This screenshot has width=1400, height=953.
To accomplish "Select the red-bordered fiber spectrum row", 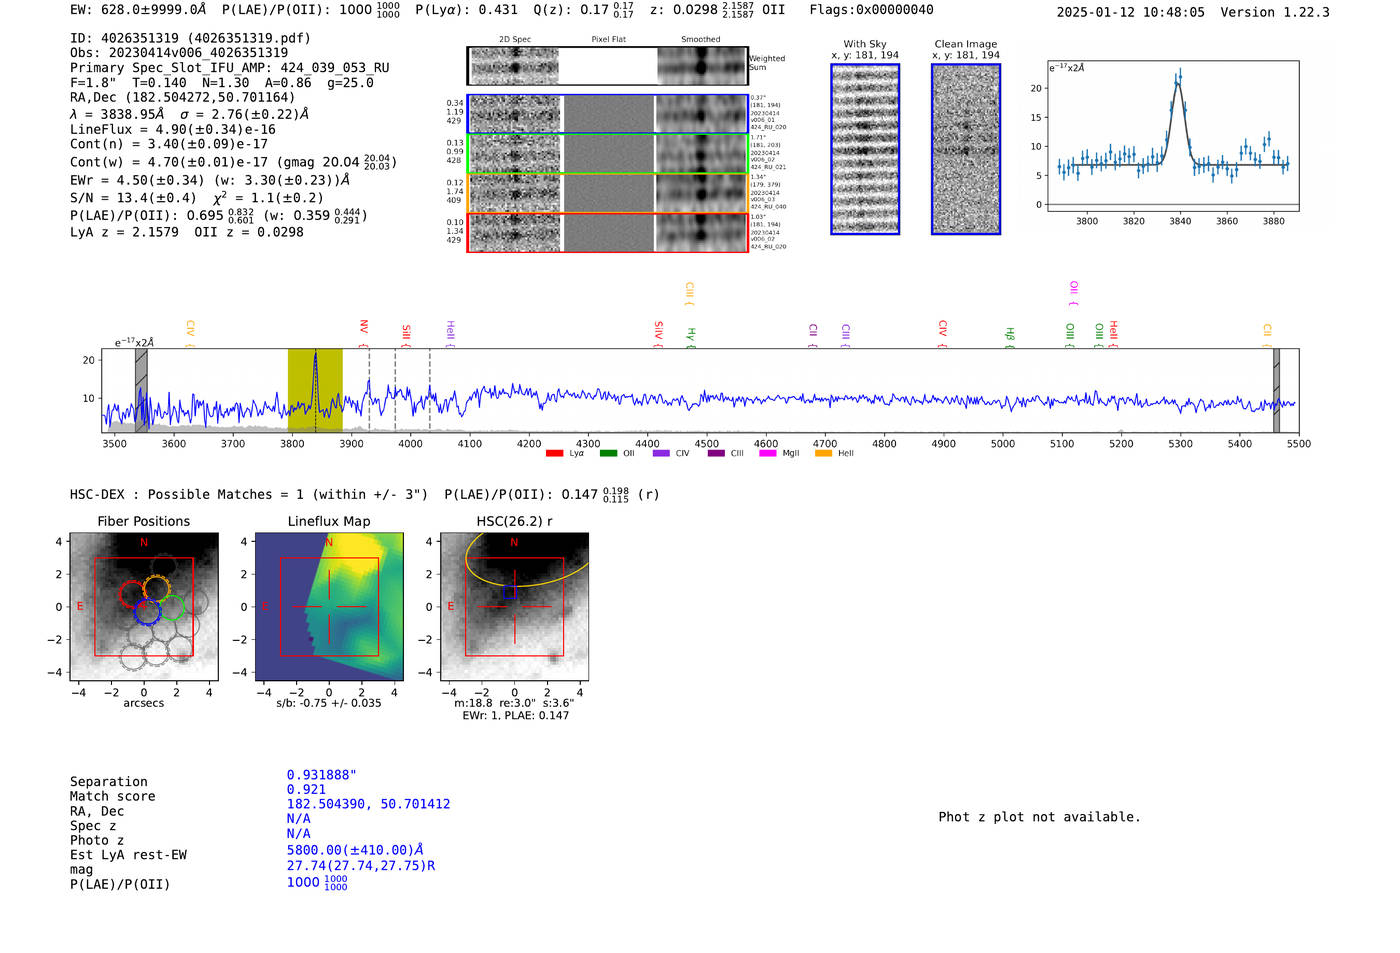I will point(607,233).
